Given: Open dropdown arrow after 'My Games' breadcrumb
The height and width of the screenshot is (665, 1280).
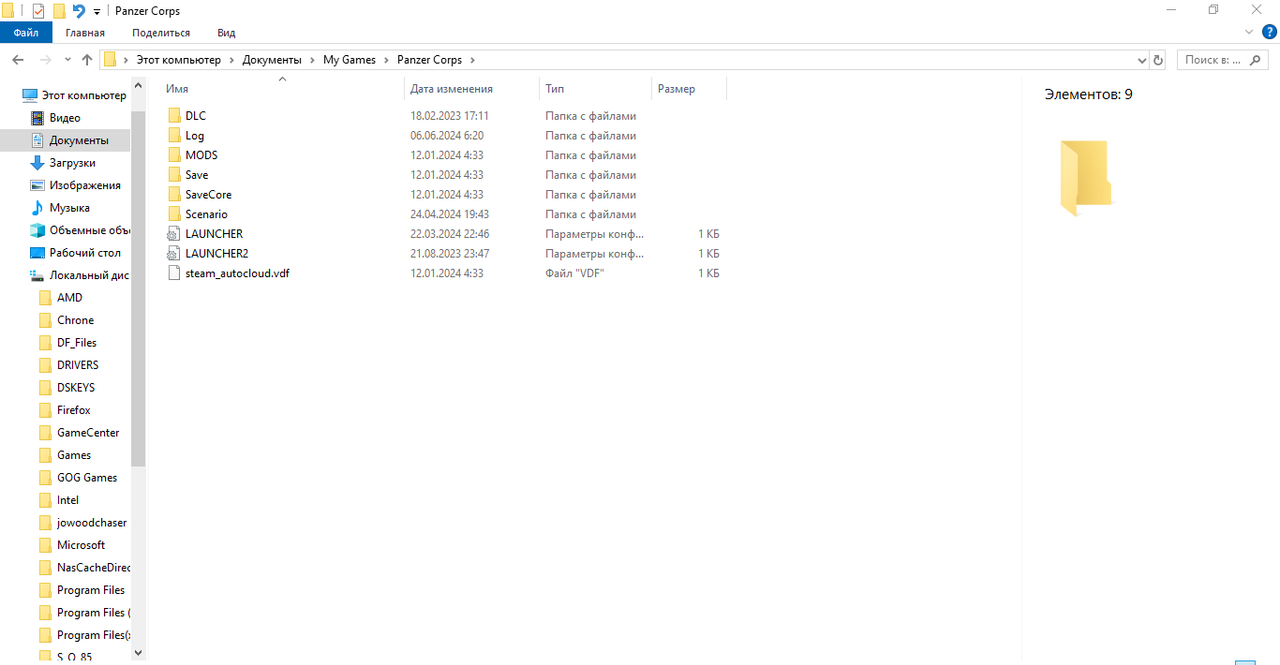Looking at the screenshot, I should click(x=387, y=60).
